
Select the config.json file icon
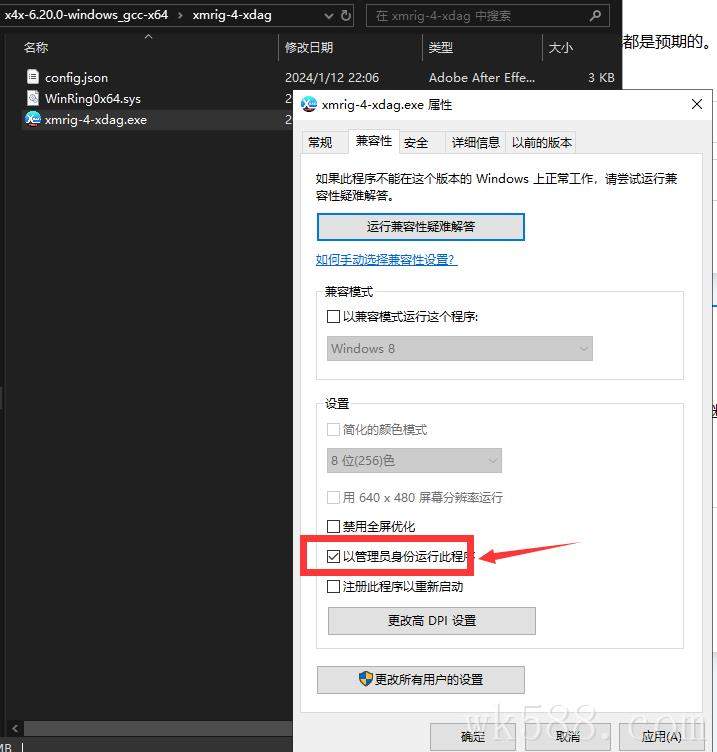(x=33, y=77)
